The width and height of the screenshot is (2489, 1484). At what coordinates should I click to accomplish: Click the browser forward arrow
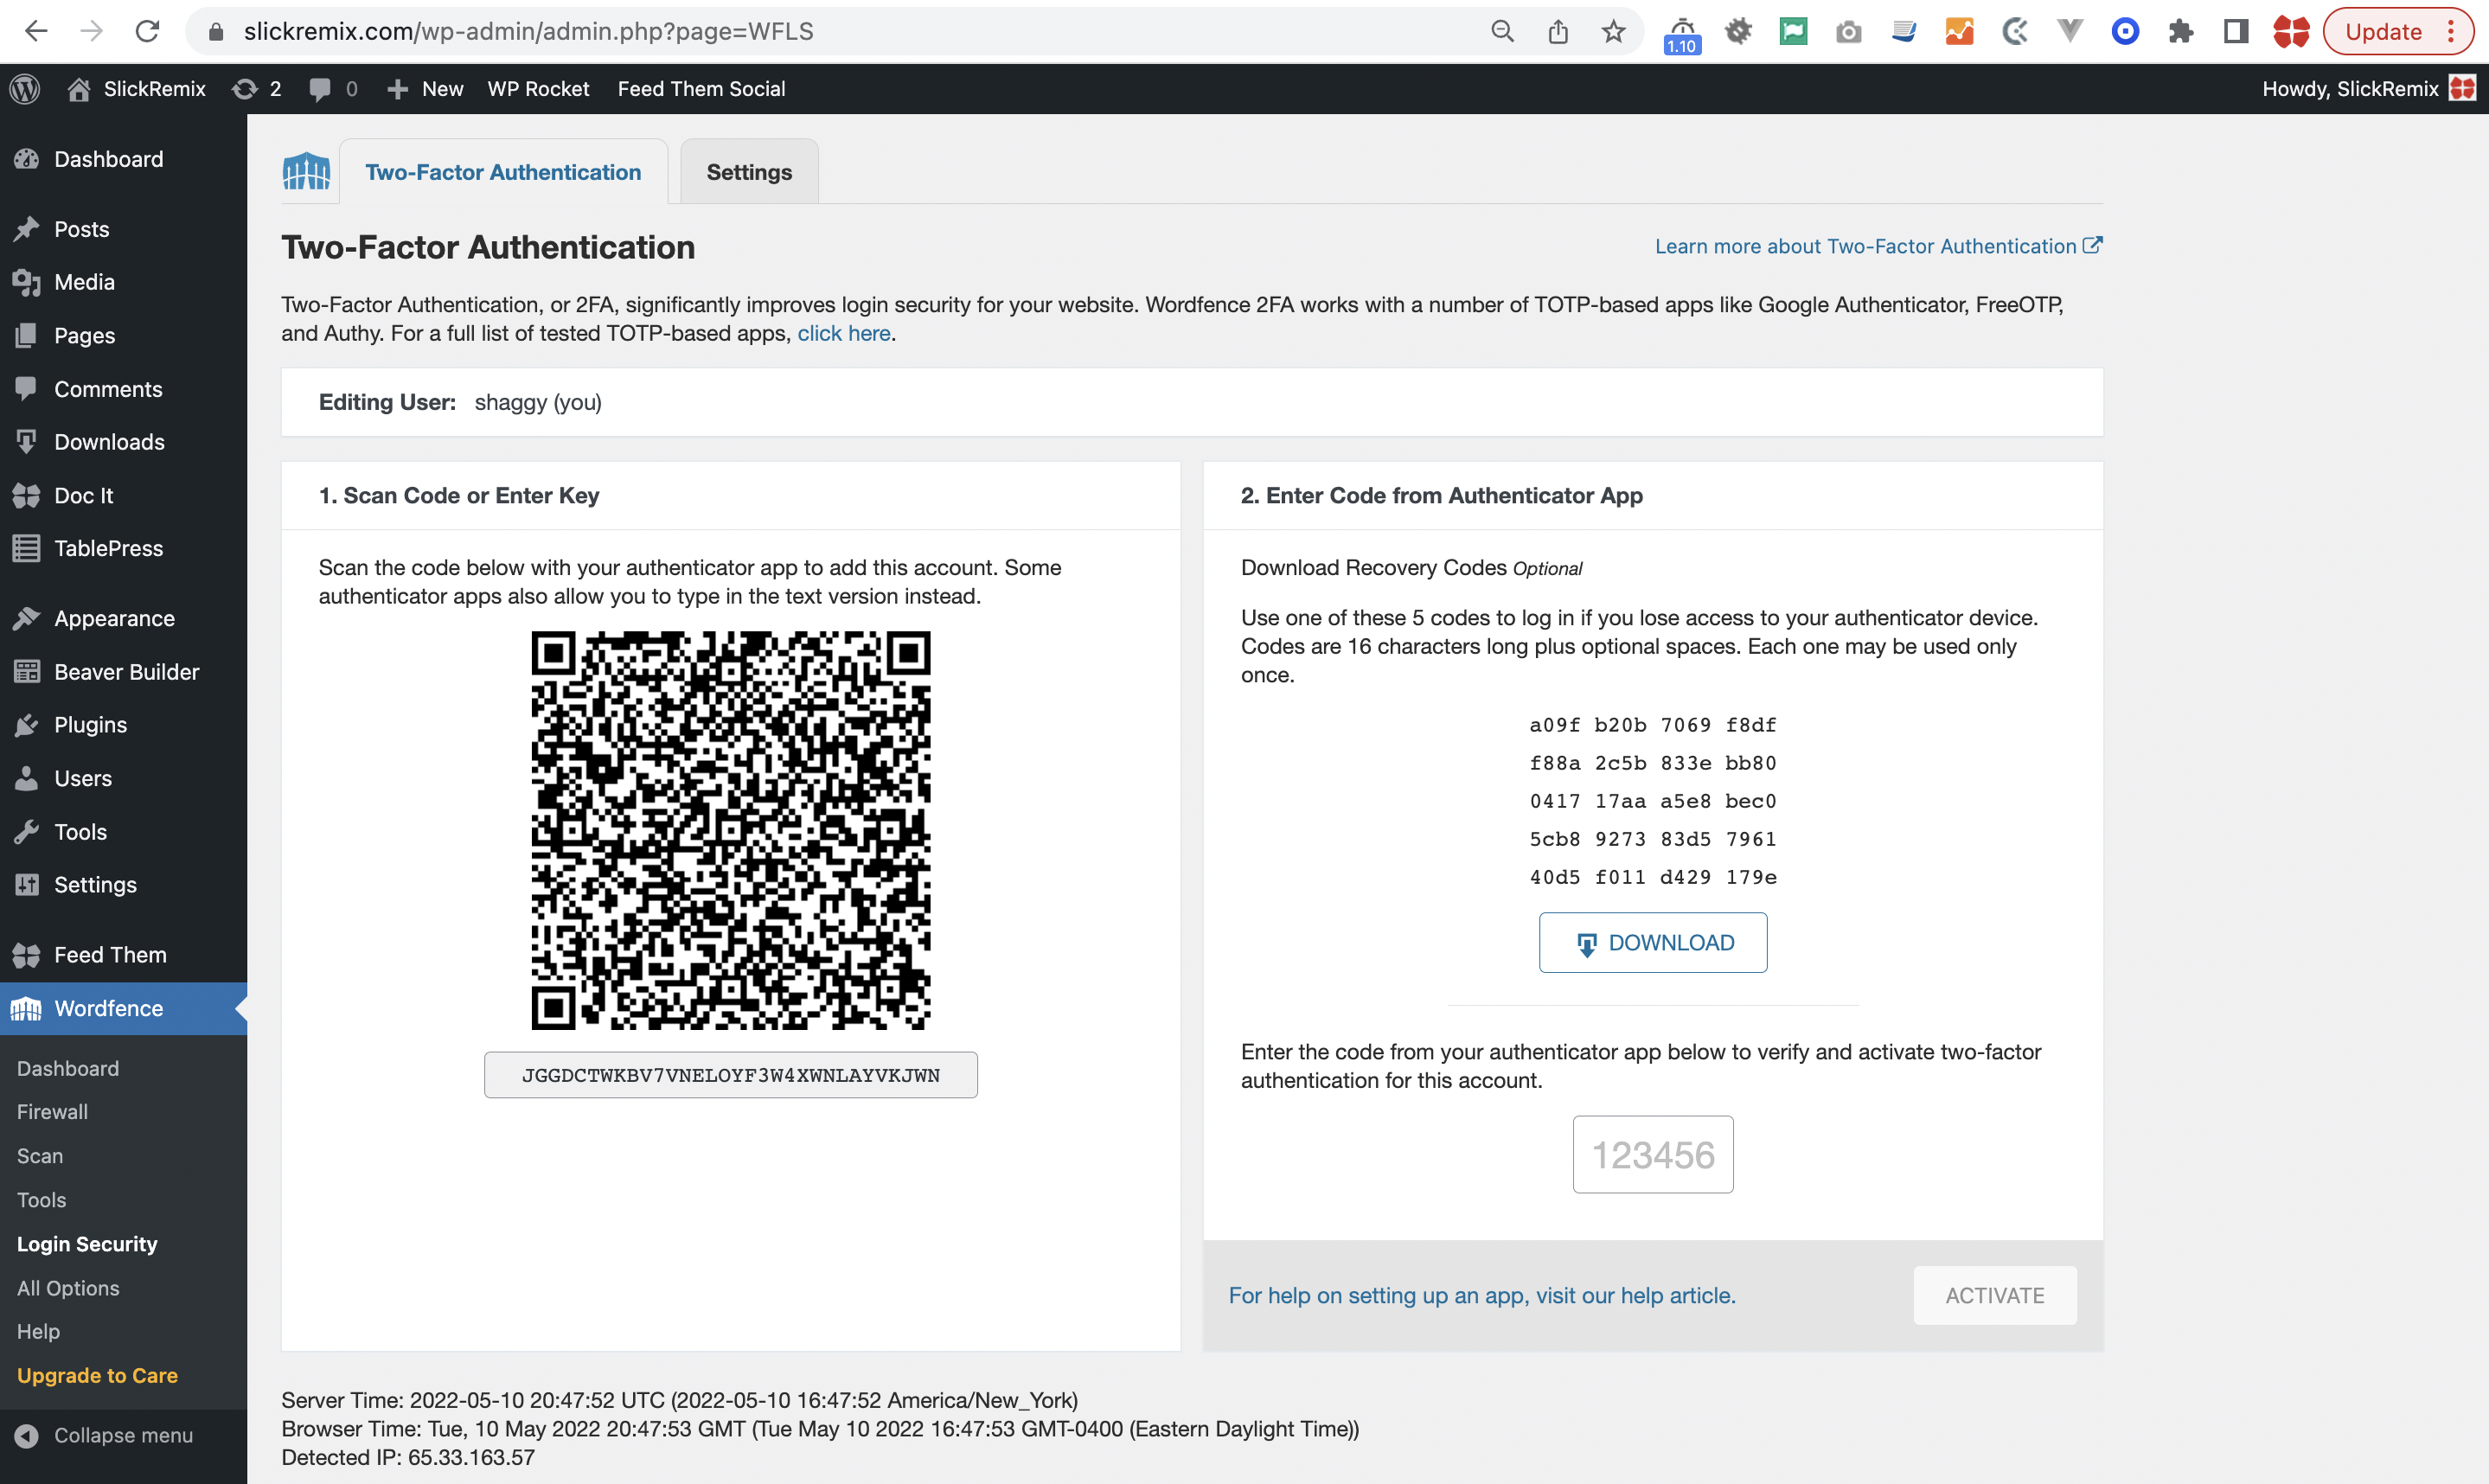point(91,31)
